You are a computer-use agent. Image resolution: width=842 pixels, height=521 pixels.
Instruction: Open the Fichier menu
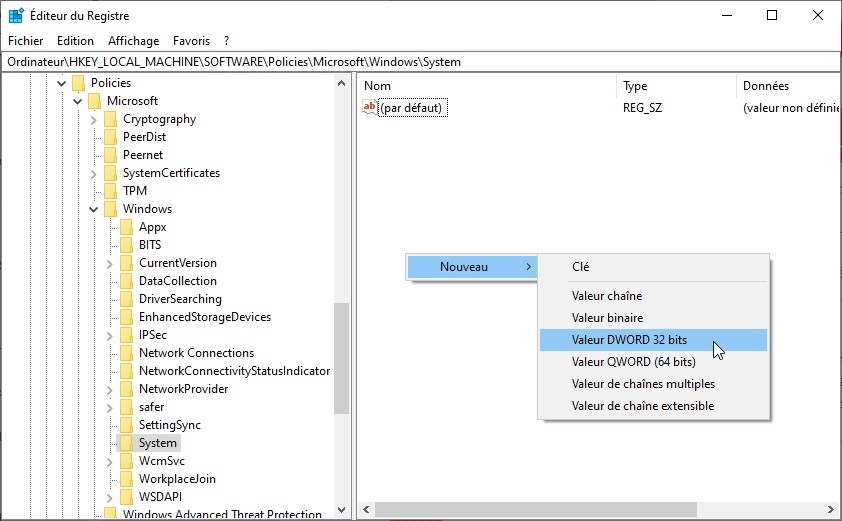coord(25,41)
